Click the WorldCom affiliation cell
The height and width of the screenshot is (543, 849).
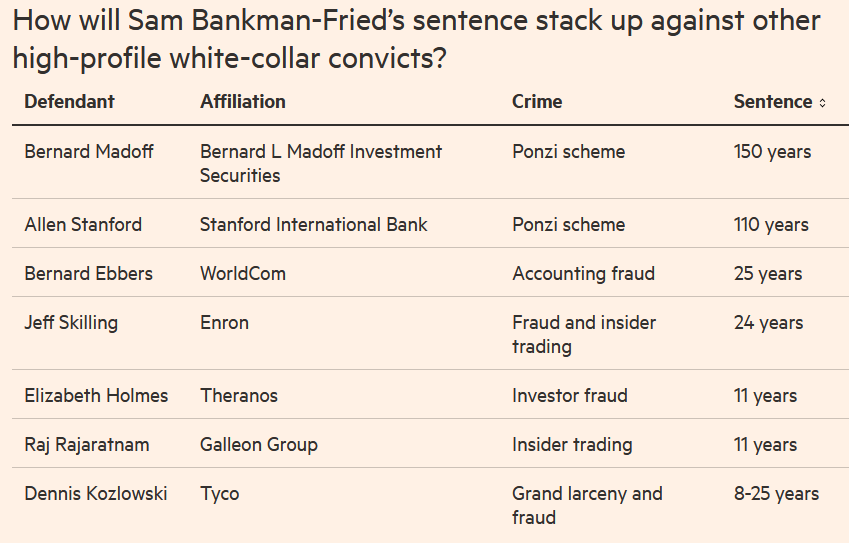pos(243,273)
